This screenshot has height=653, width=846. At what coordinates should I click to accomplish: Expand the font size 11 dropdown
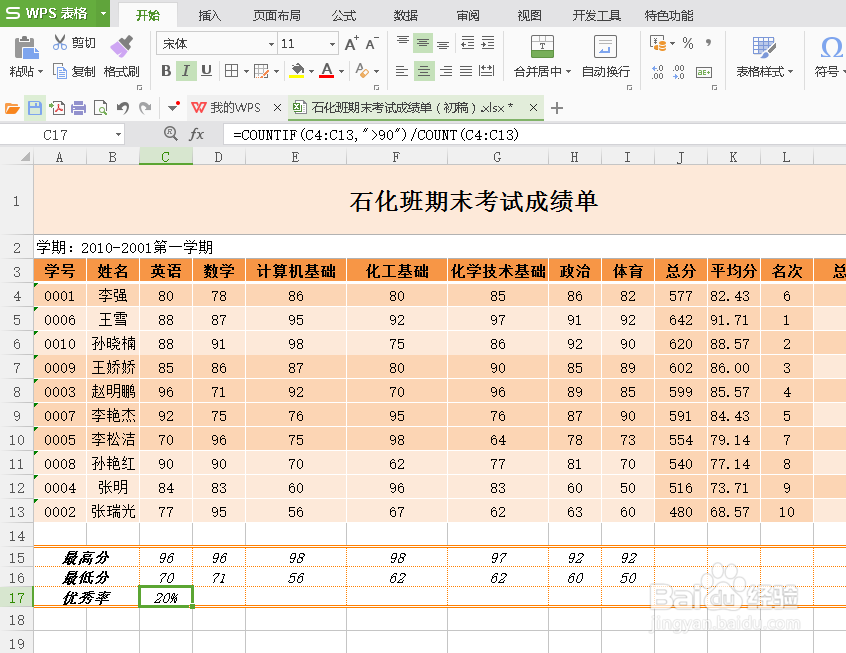tap(333, 44)
